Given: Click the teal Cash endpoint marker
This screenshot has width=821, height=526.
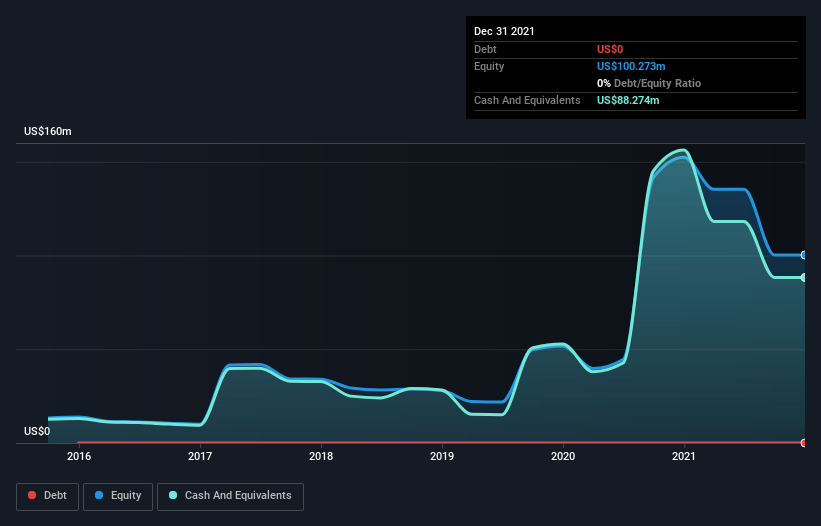Looking at the screenshot, I should [x=804, y=277].
